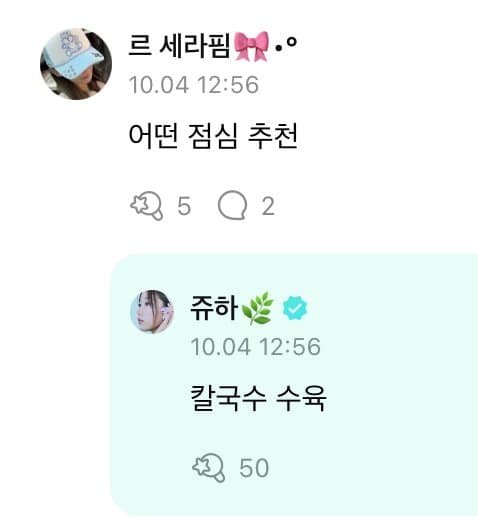Visit the 르 세라핌 user profile name
478x532 pixels.
tap(179, 45)
